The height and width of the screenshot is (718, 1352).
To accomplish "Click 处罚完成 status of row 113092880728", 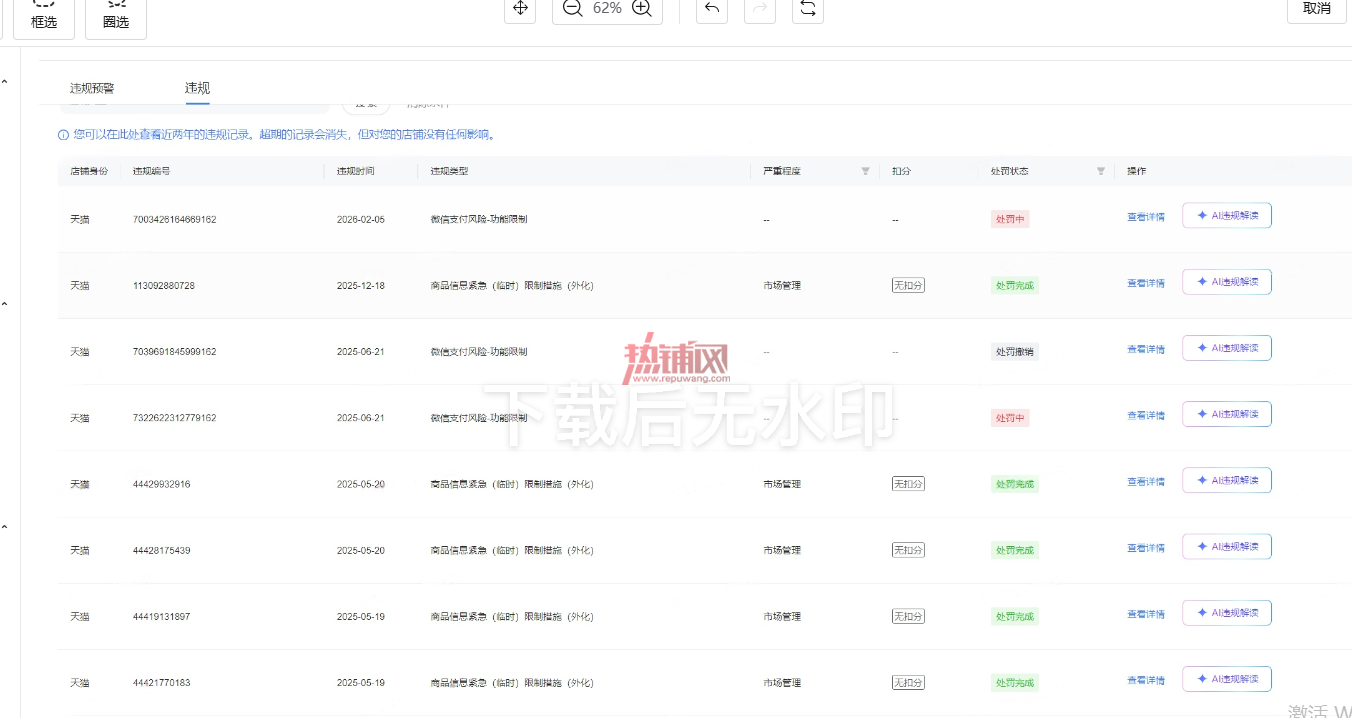I will click(1015, 285).
